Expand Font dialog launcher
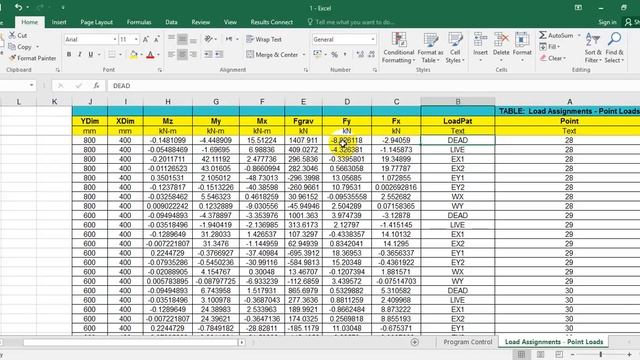640x360 pixels. pos(160,70)
